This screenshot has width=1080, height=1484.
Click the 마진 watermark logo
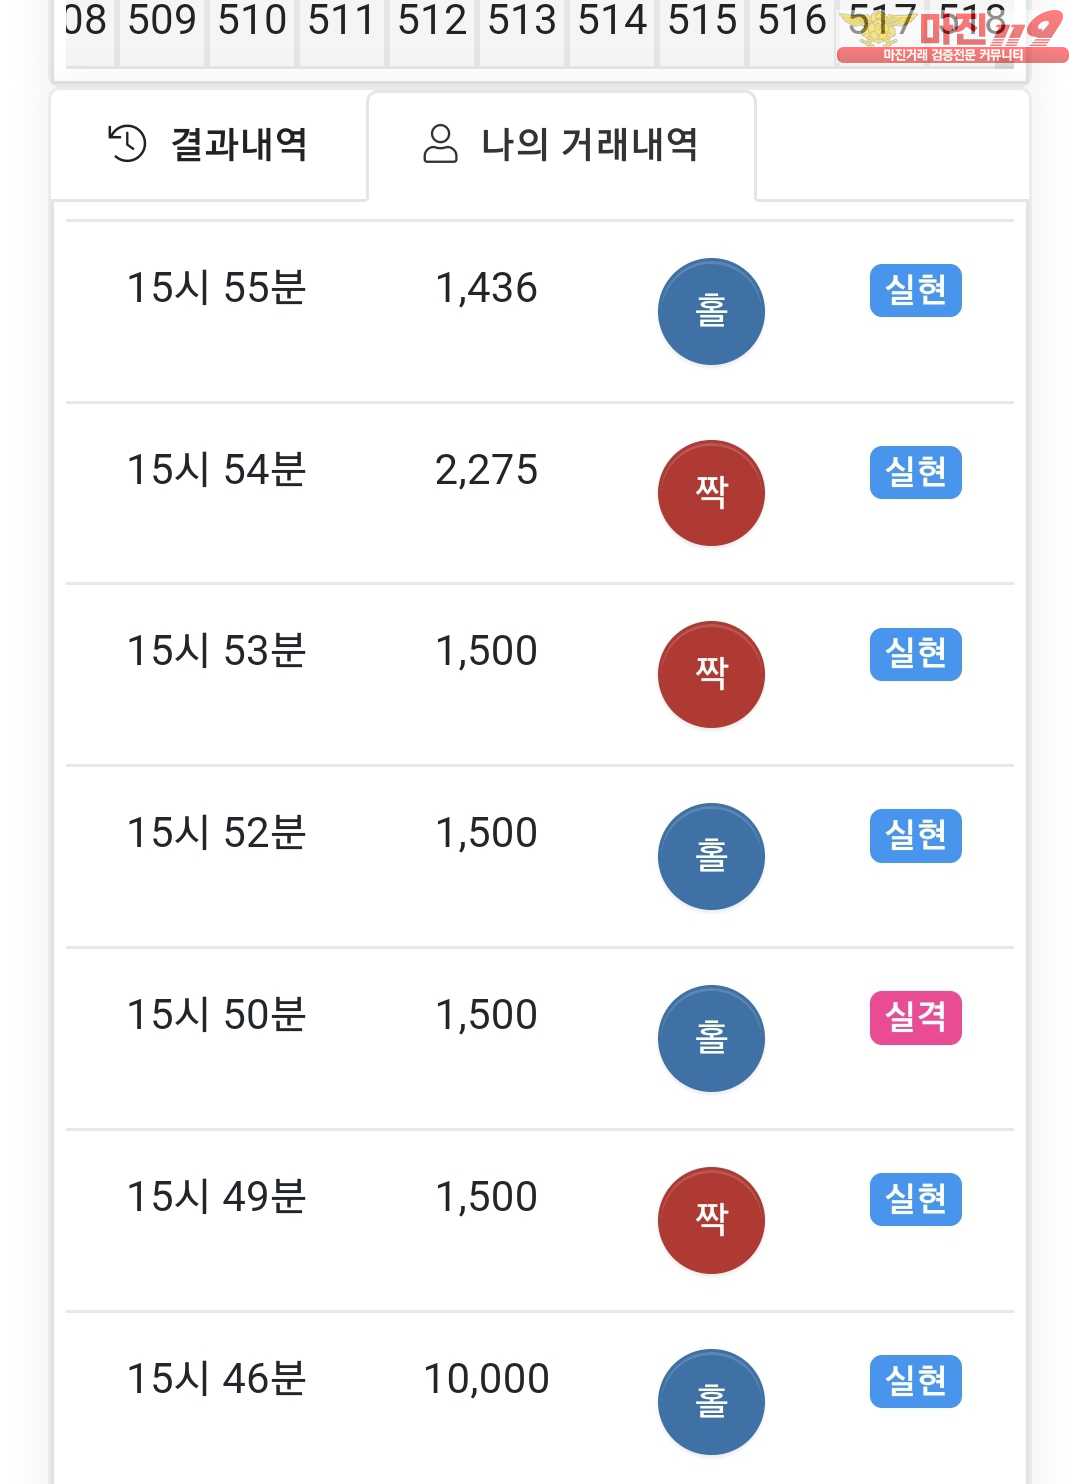pos(951,36)
